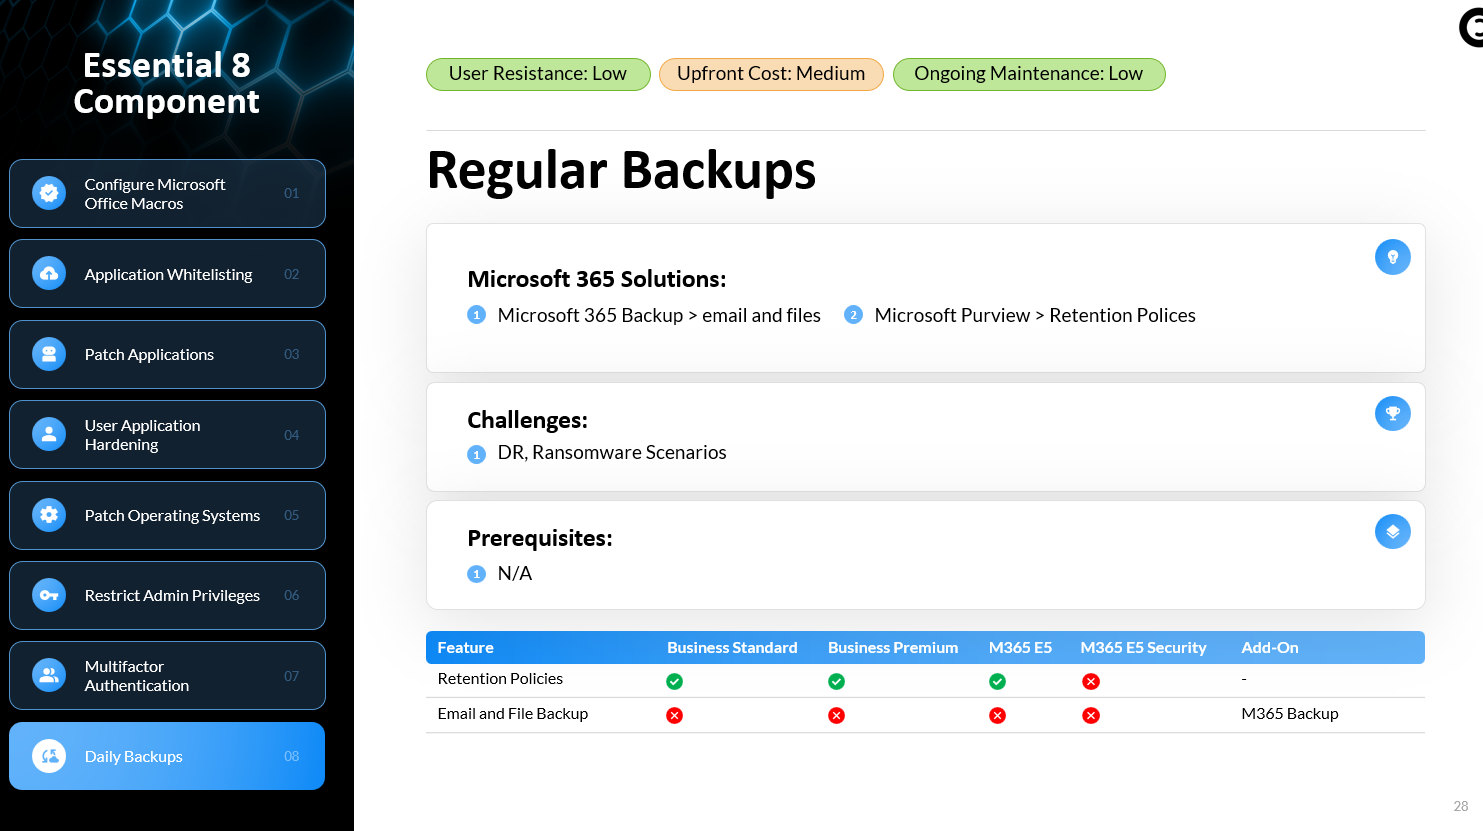This screenshot has width=1483, height=831.
Task: Click the green check for Retention Policies Business Standard
Action: click(675, 681)
